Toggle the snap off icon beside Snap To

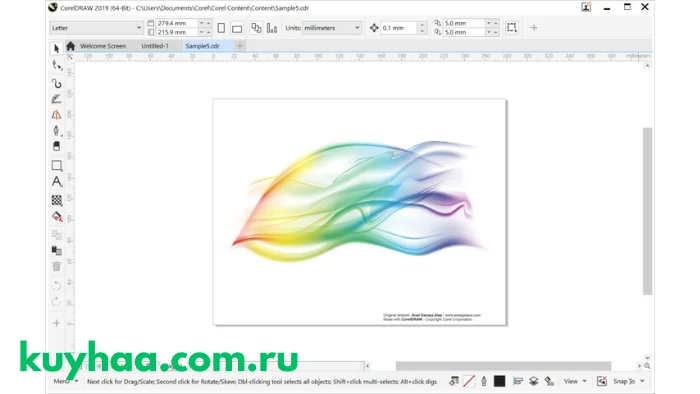coord(601,381)
